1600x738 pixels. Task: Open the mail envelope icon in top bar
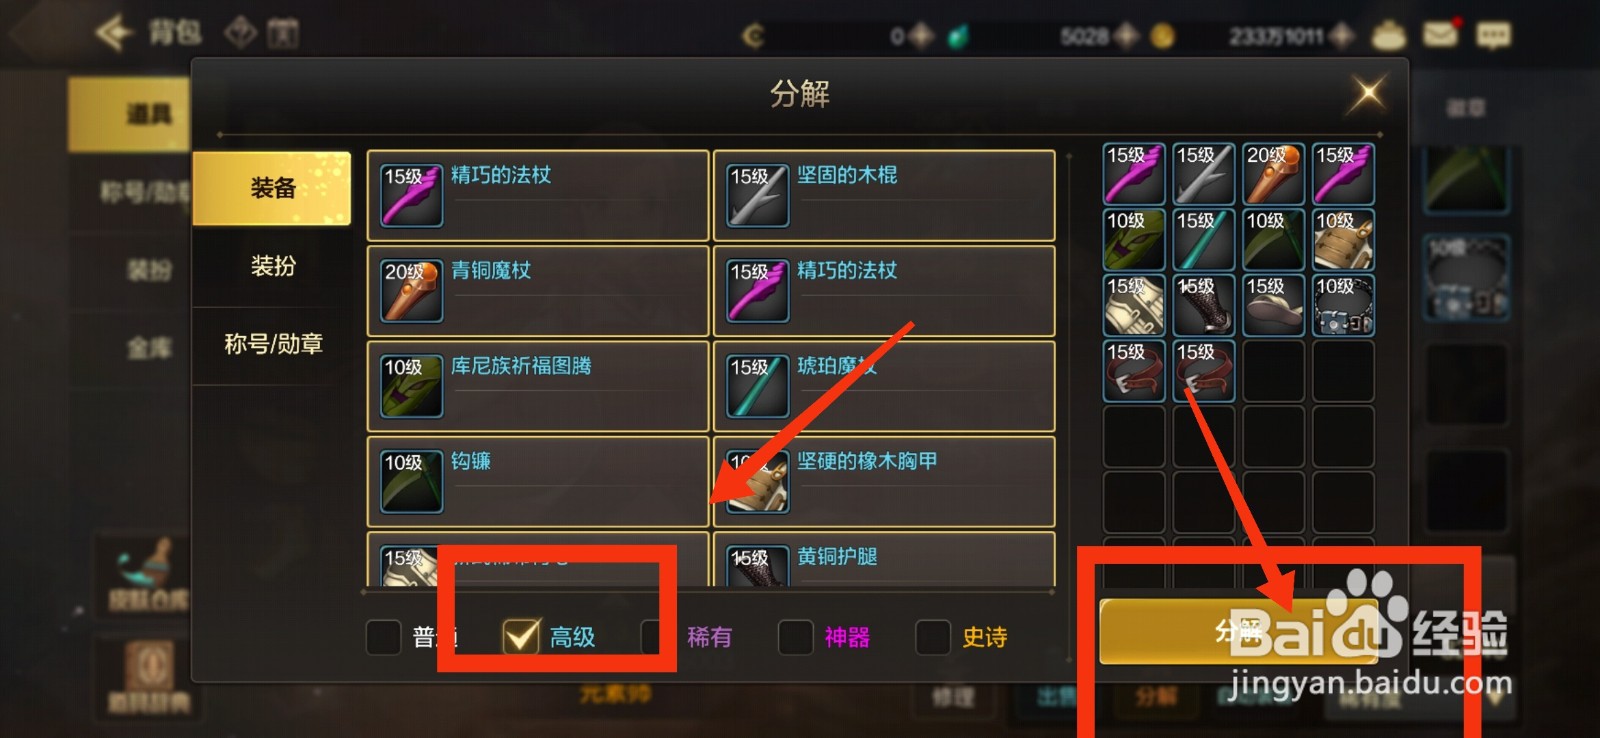point(1440,35)
